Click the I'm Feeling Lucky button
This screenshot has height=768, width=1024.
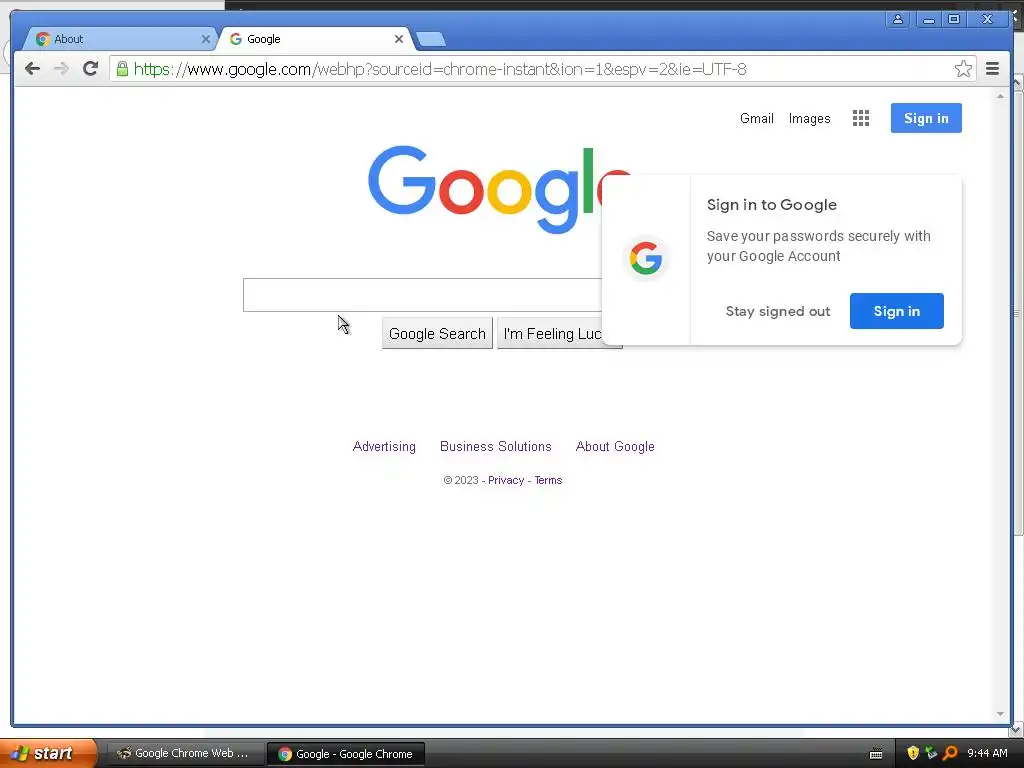[x=552, y=334]
